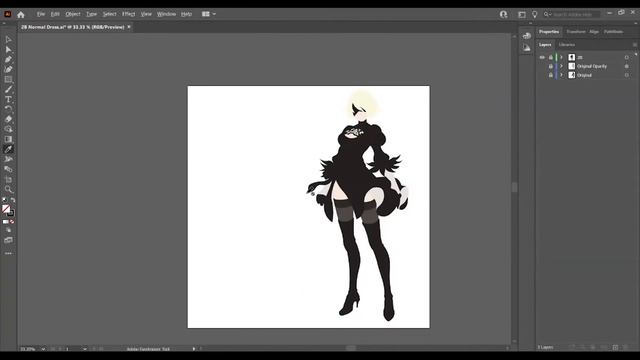Viewport: 640px width, 360px height.
Task: Open the Object menu
Action: coord(73,14)
